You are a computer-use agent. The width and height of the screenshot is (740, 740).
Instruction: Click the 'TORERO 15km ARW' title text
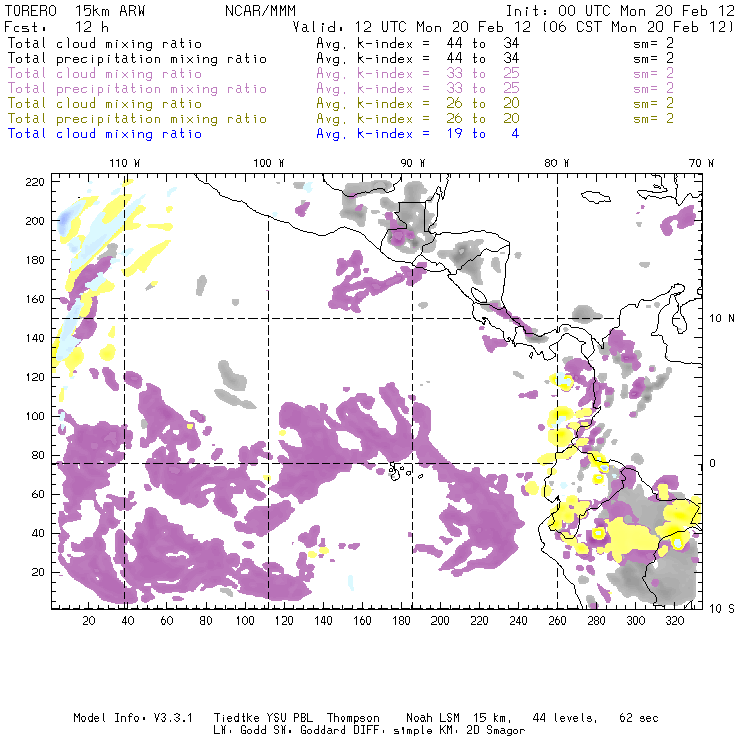(75, 11)
